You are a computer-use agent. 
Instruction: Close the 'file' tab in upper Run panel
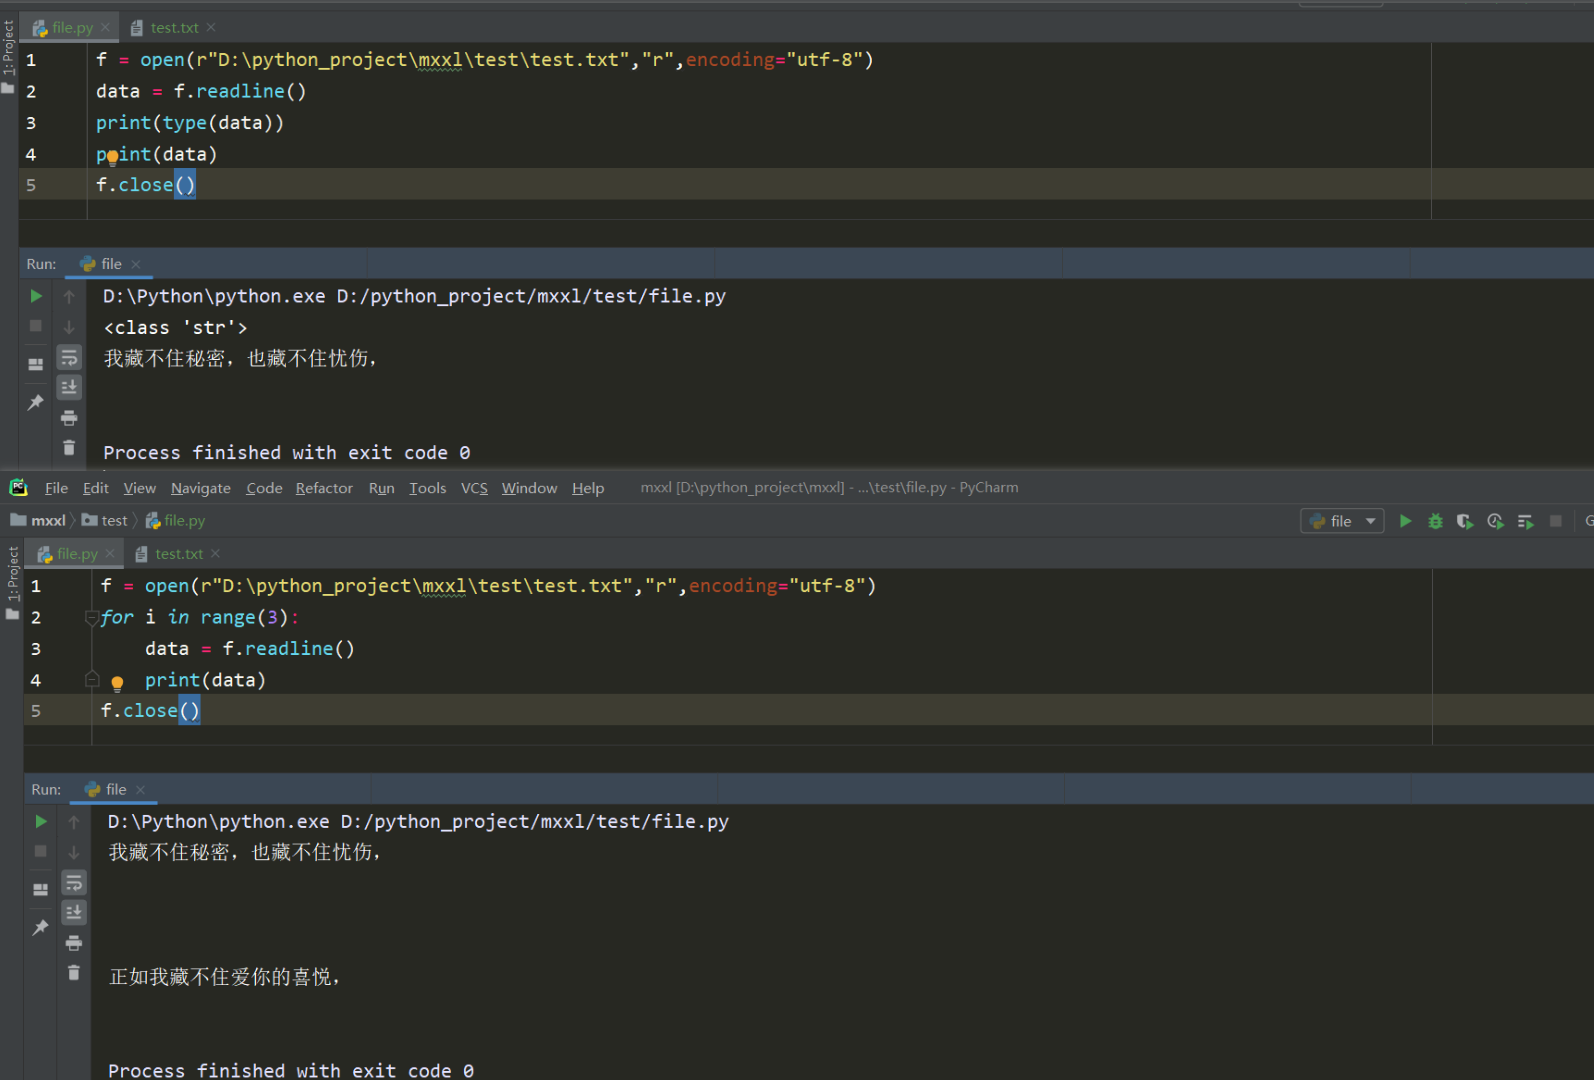pyautogui.click(x=136, y=264)
